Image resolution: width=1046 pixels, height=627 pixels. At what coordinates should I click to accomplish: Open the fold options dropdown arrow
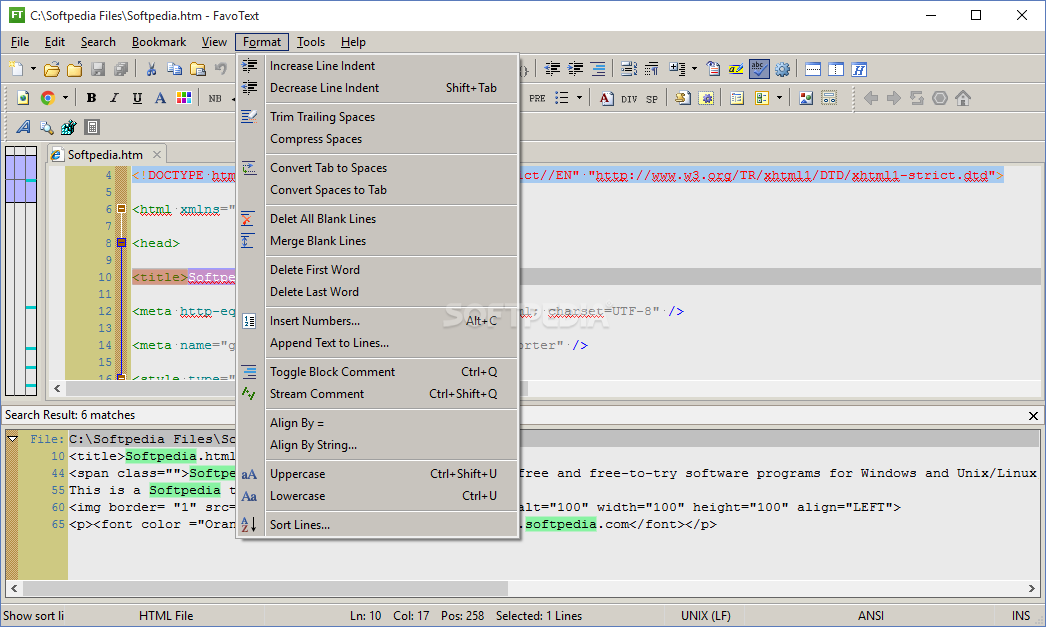tap(694, 69)
